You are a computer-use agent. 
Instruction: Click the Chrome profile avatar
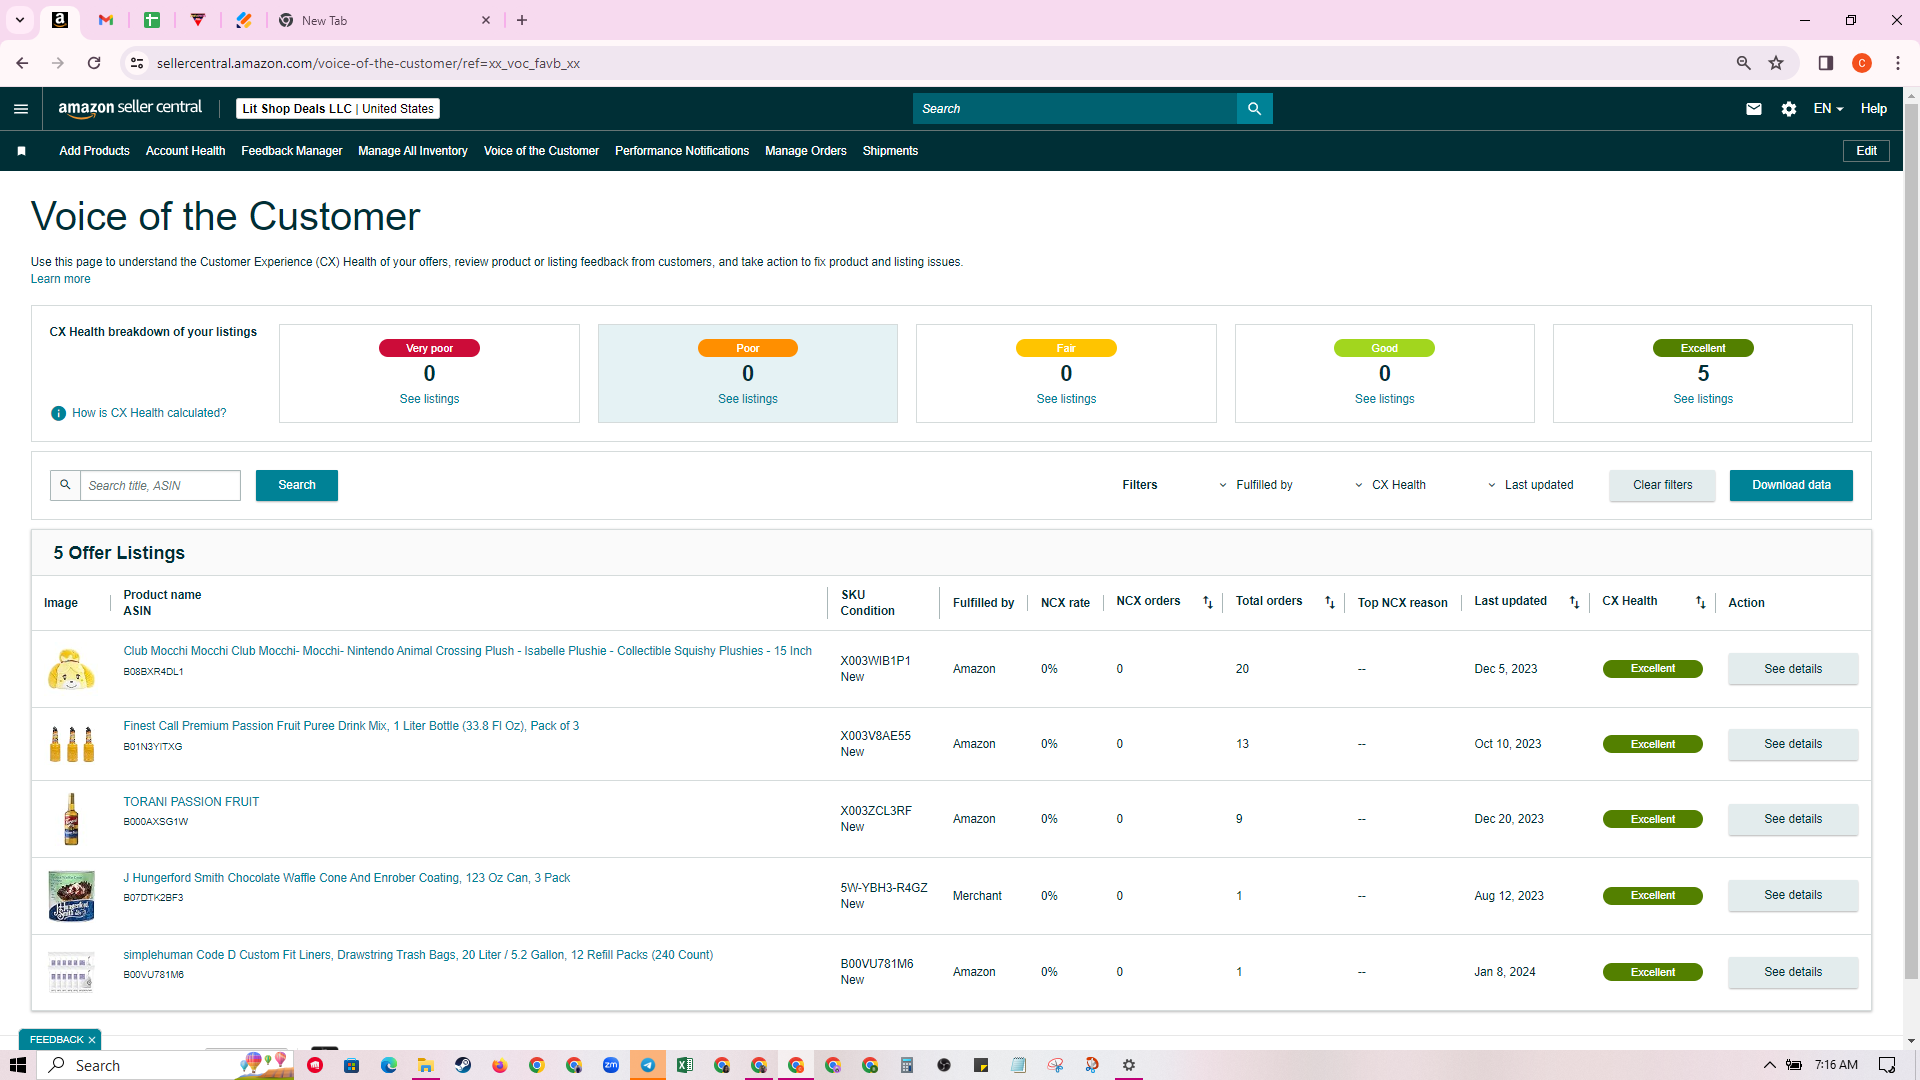pos(1862,63)
